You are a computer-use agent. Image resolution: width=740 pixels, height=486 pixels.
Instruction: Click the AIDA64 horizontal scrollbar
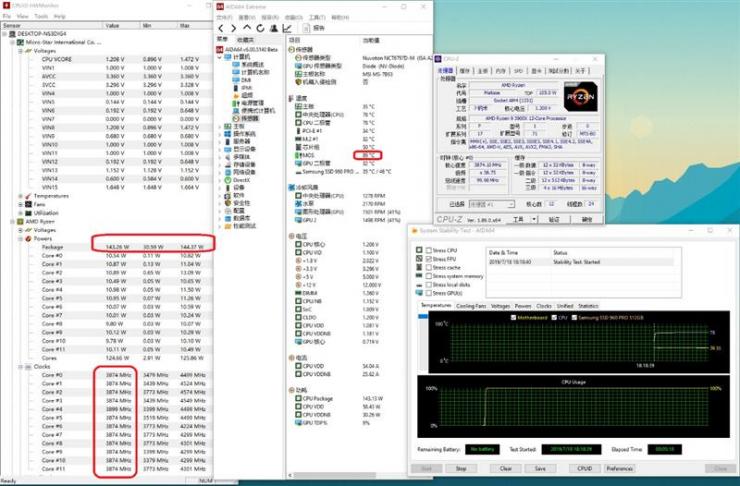(x=345, y=475)
